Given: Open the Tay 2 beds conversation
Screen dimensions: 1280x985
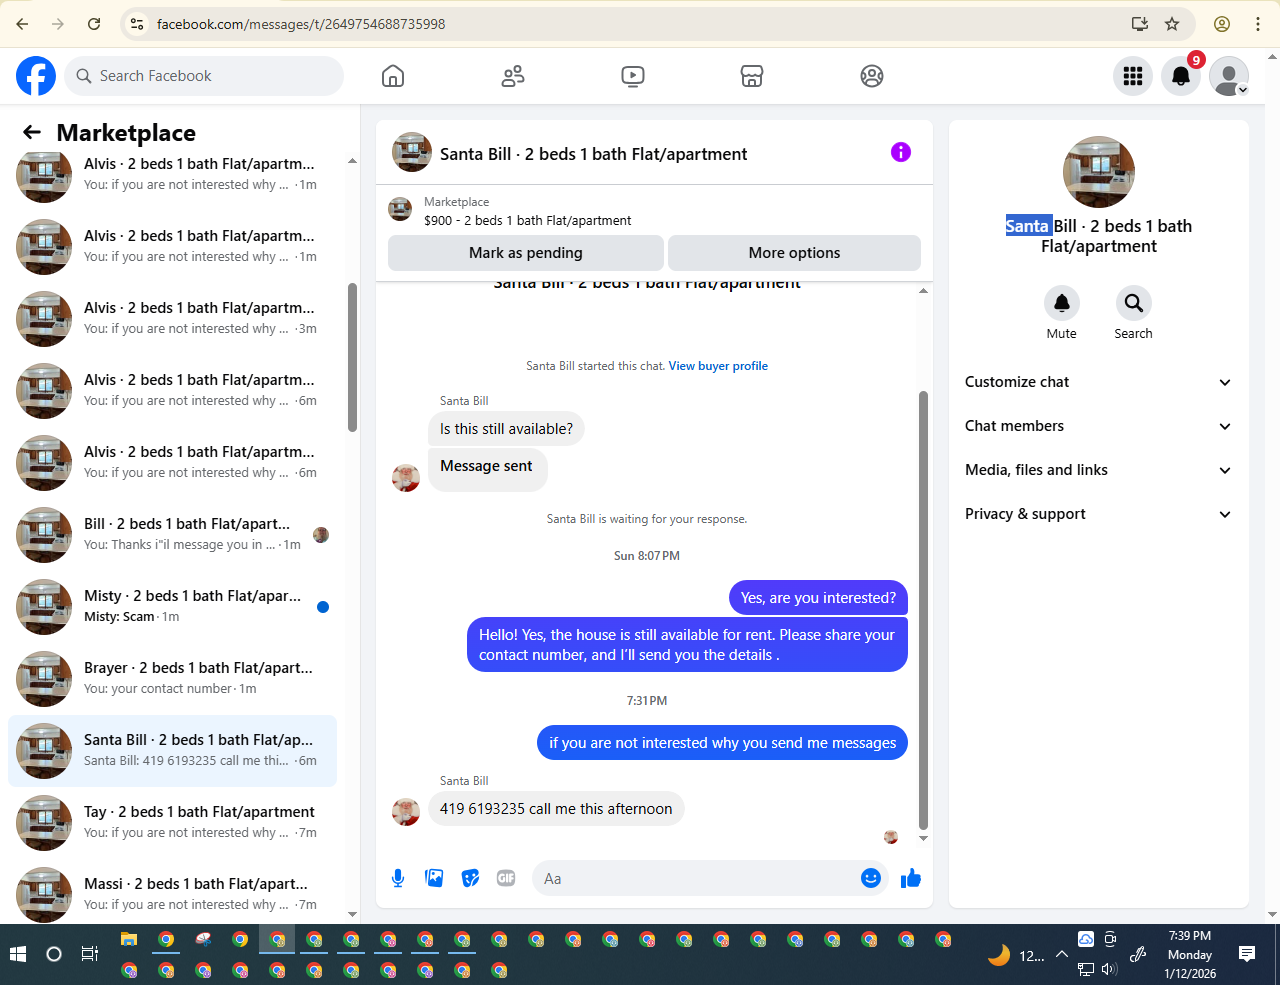Looking at the screenshot, I should (172, 822).
